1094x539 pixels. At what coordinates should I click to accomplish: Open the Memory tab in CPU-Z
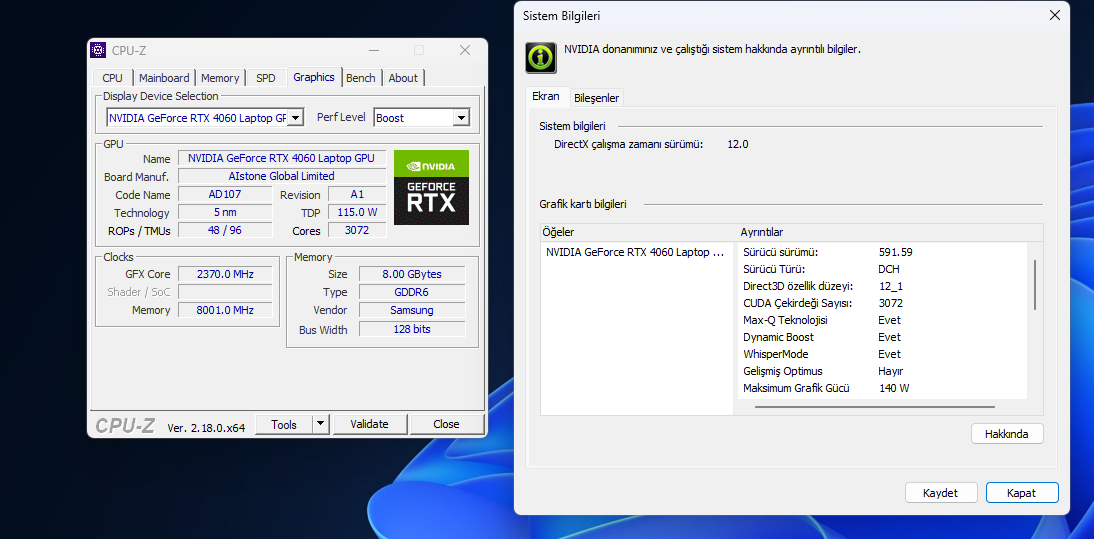coord(220,78)
